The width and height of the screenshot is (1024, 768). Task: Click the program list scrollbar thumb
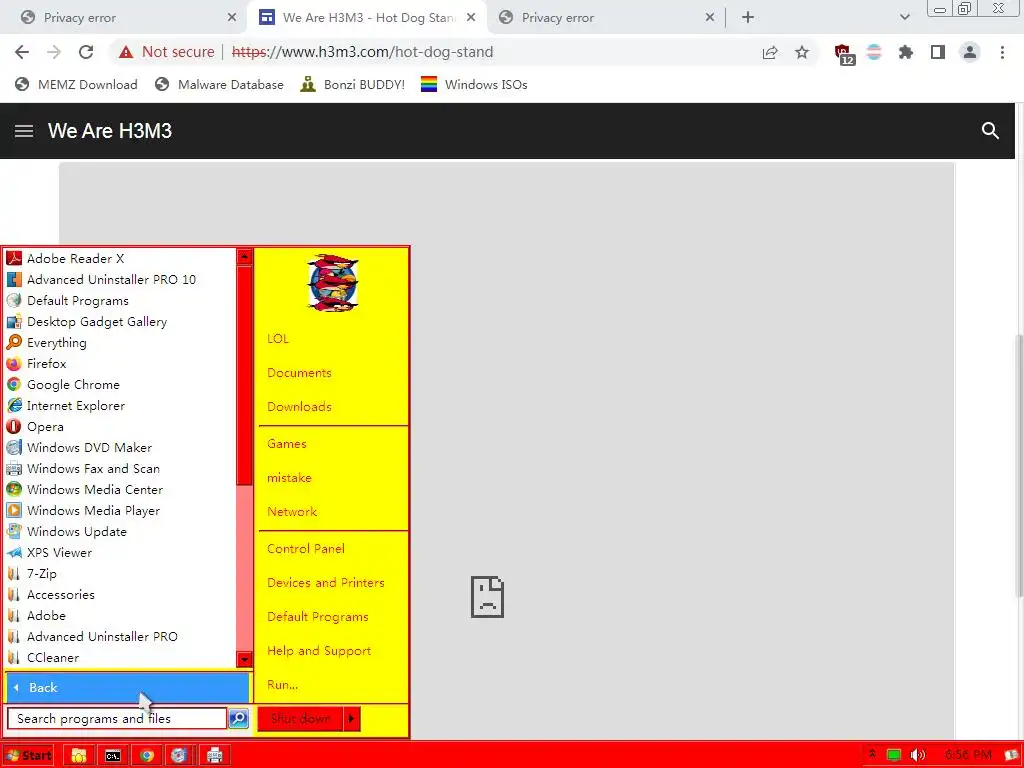244,374
